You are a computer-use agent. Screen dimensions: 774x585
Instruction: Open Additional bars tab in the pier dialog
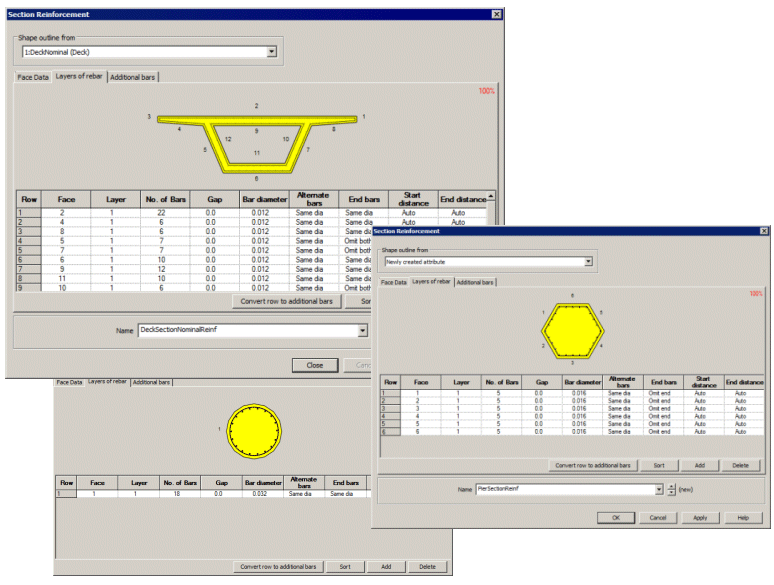pyautogui.click(x=475, y=283)
